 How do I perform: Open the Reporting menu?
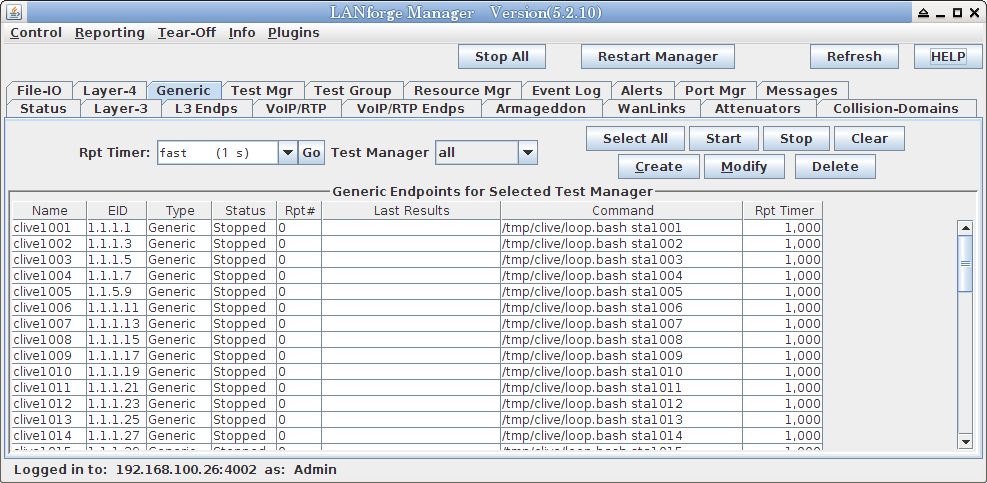110,33
